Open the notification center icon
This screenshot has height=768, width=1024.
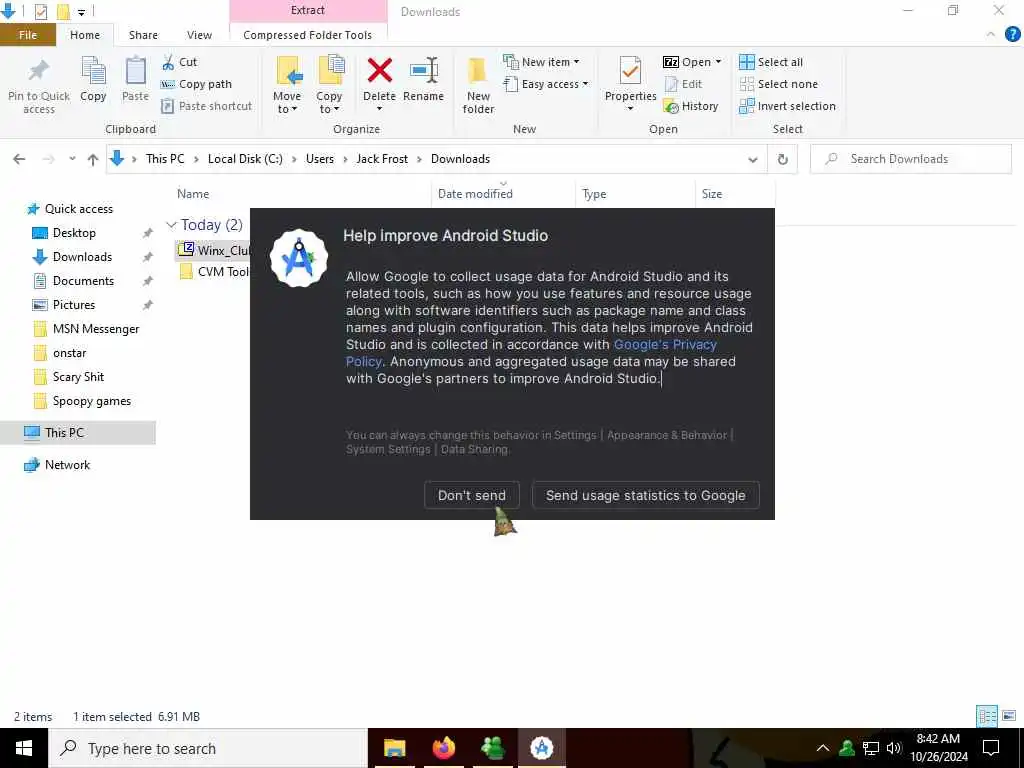(x=991, y=748)
